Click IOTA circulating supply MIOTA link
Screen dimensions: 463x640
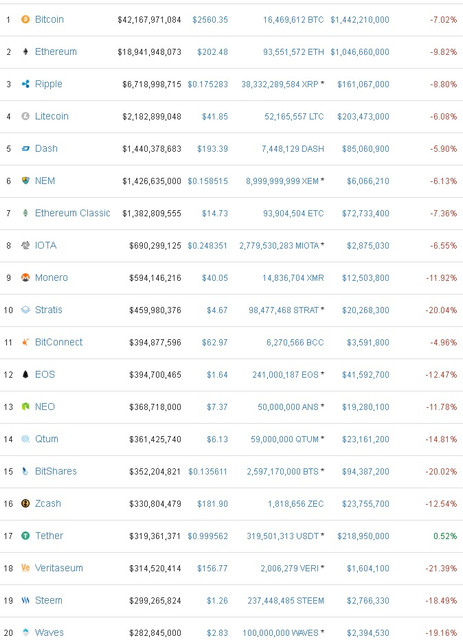pyautogui.click(x=282, y=245)
